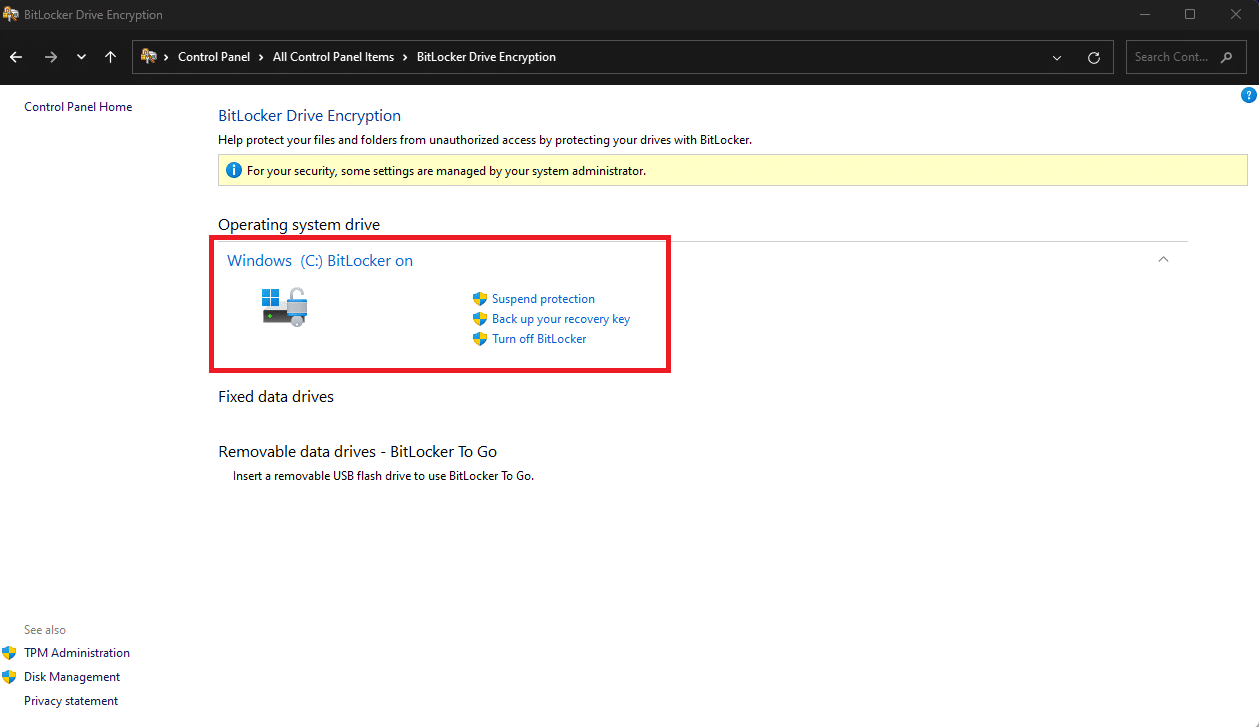Click administrator managed settings notice text
The height and width of the screenshot is (727, 1259).
point(446,171)
